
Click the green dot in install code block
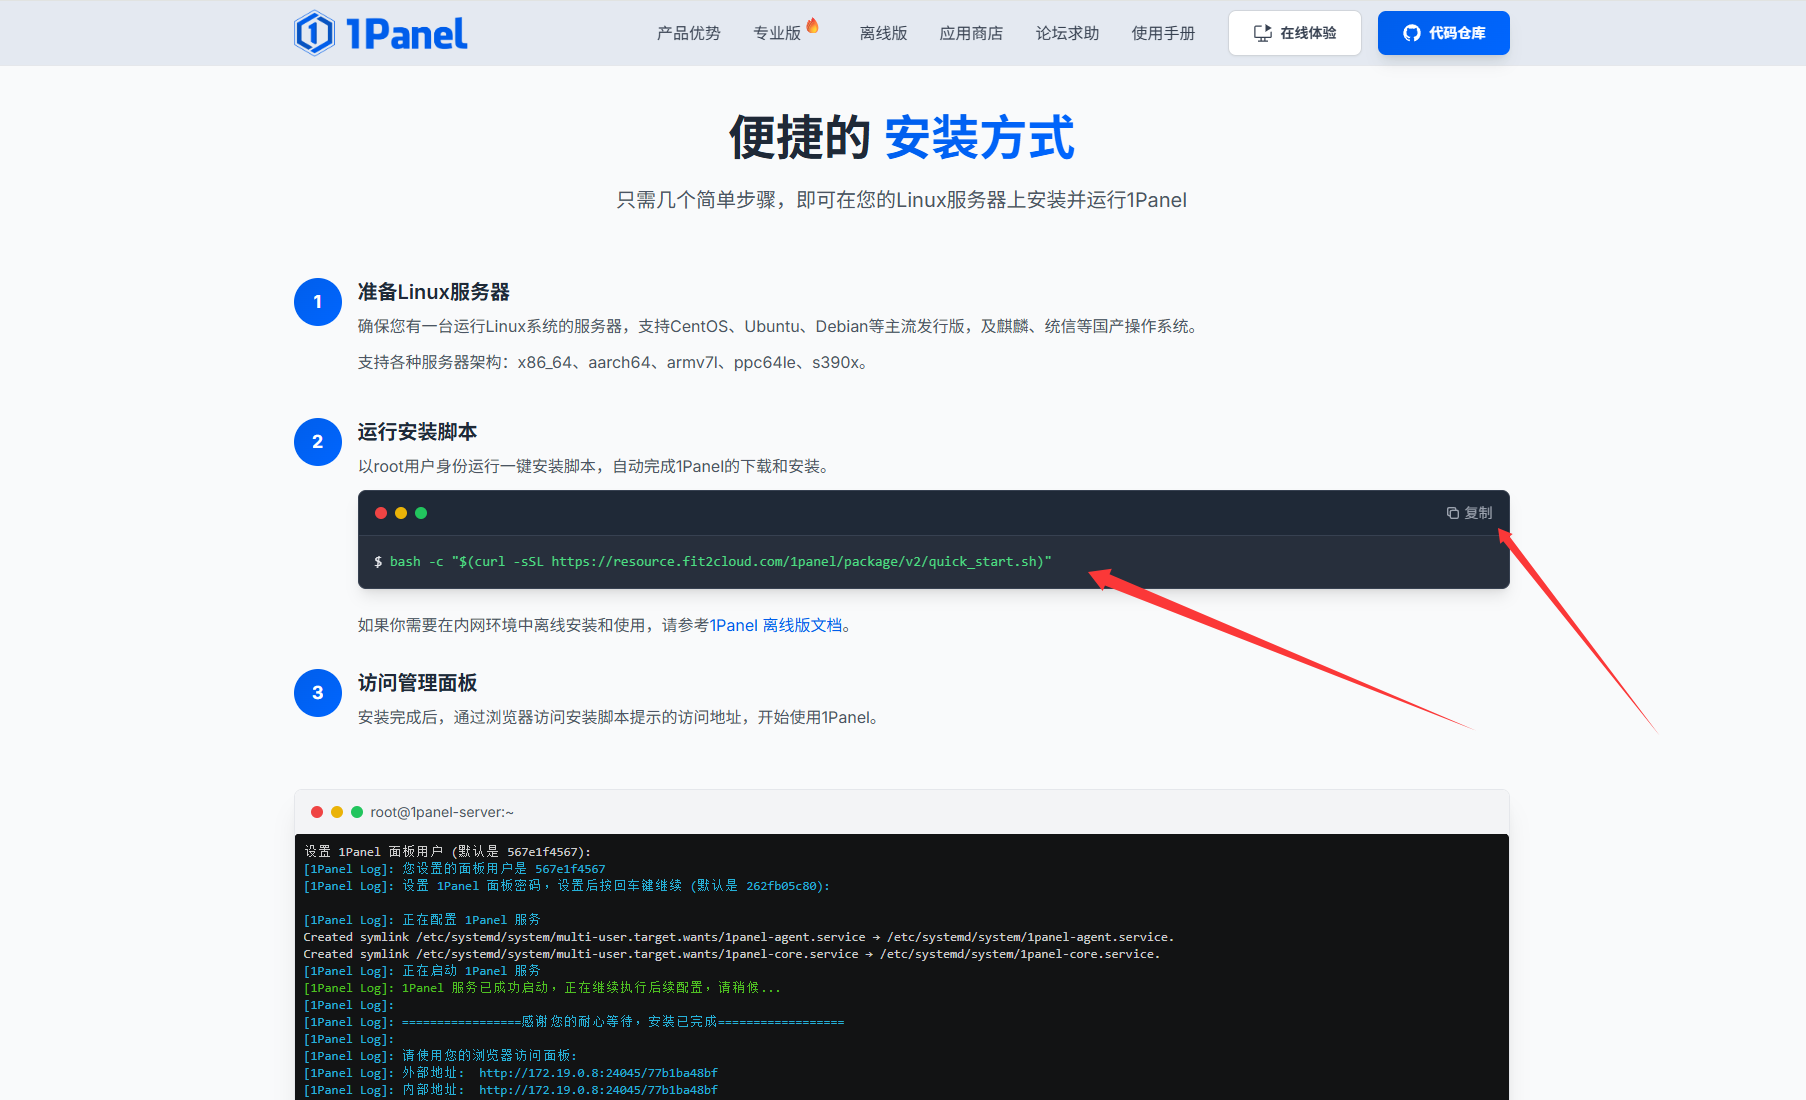421,513
